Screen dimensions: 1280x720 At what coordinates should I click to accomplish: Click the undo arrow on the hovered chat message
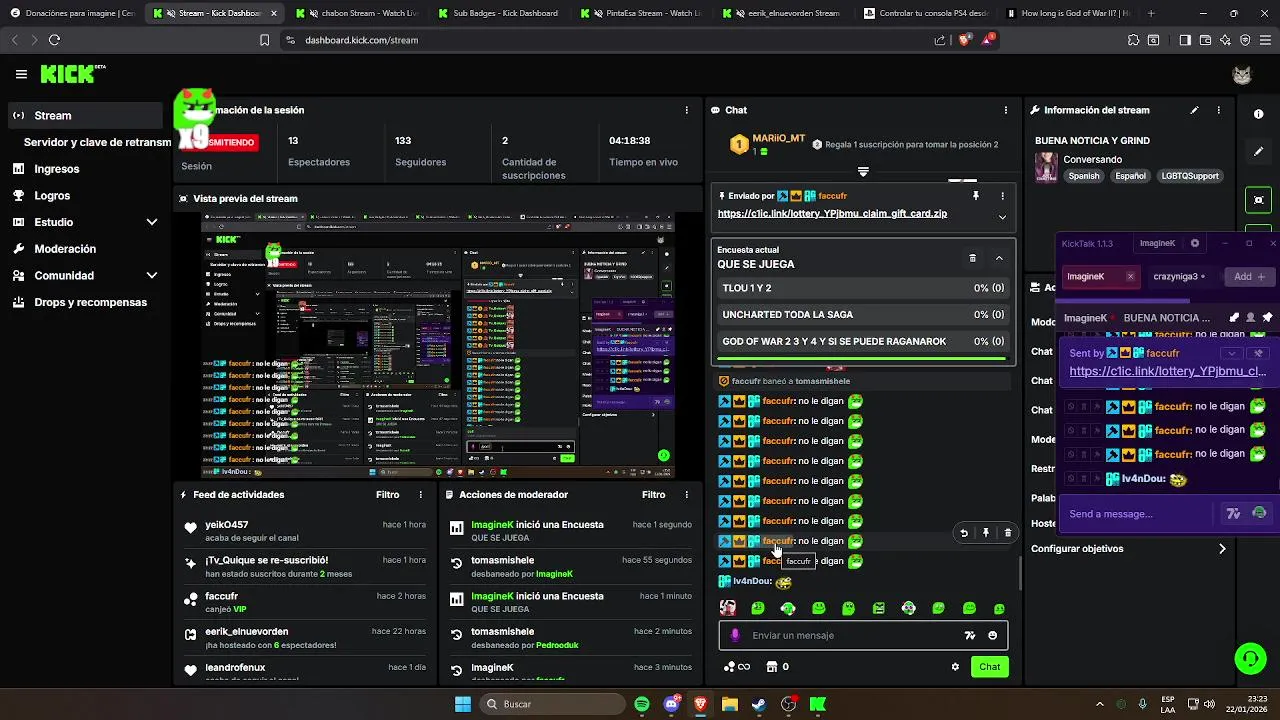coord(964,533)
